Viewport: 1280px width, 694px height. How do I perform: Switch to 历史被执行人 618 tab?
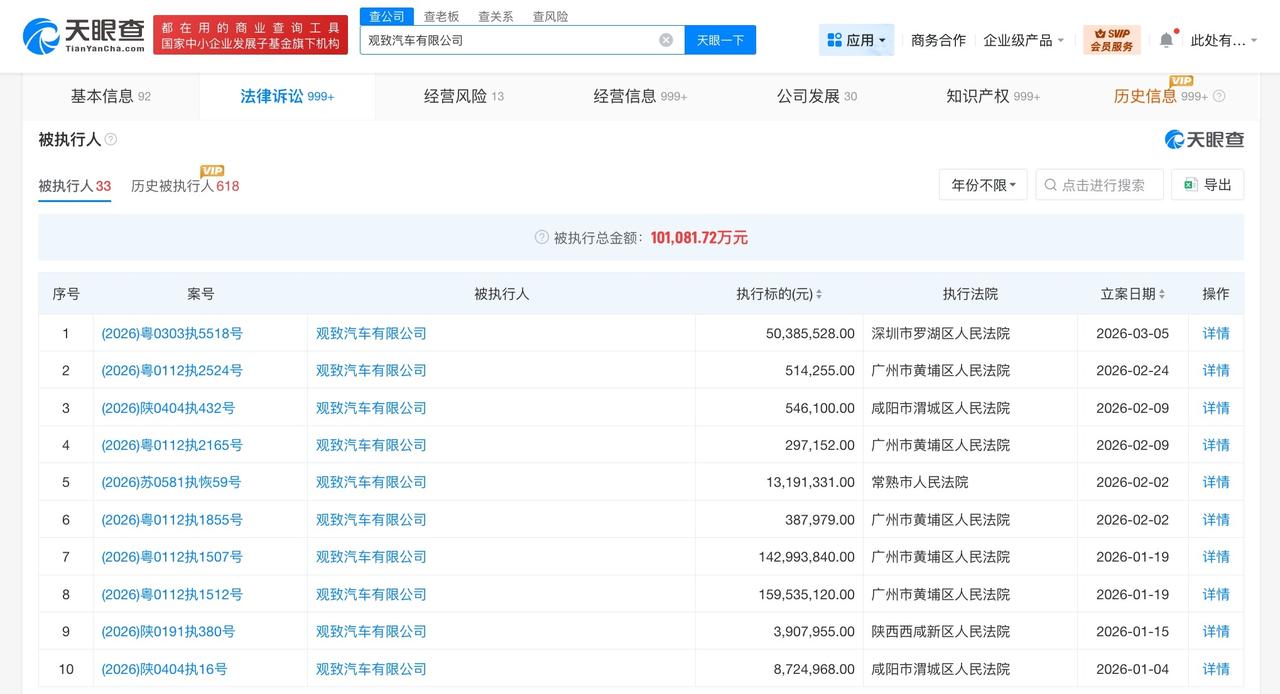pos(186,186)
